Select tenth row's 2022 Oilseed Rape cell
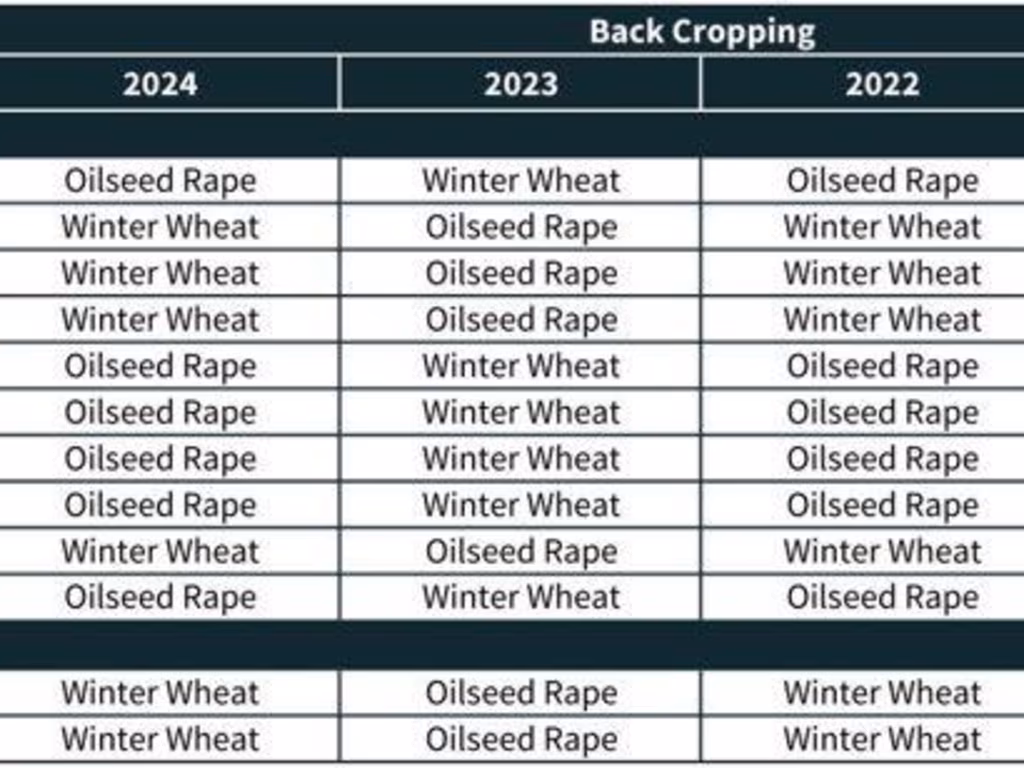This screenshot has height=768, width=1024. click(881, 598)
